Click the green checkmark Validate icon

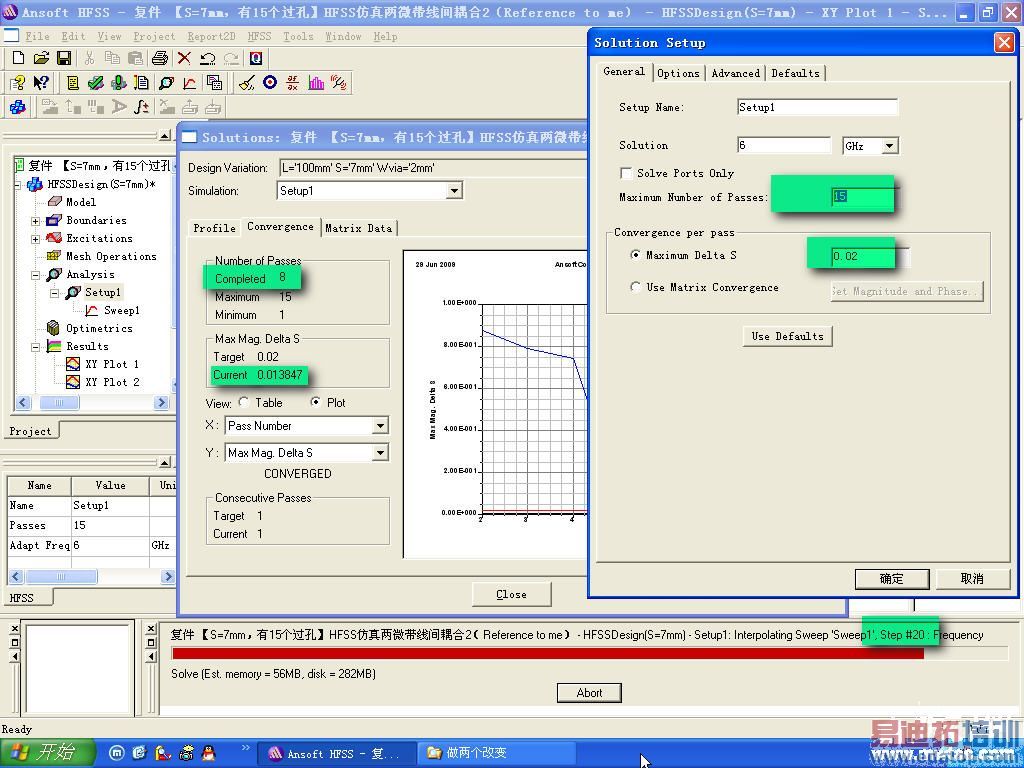tap(95, 83)
